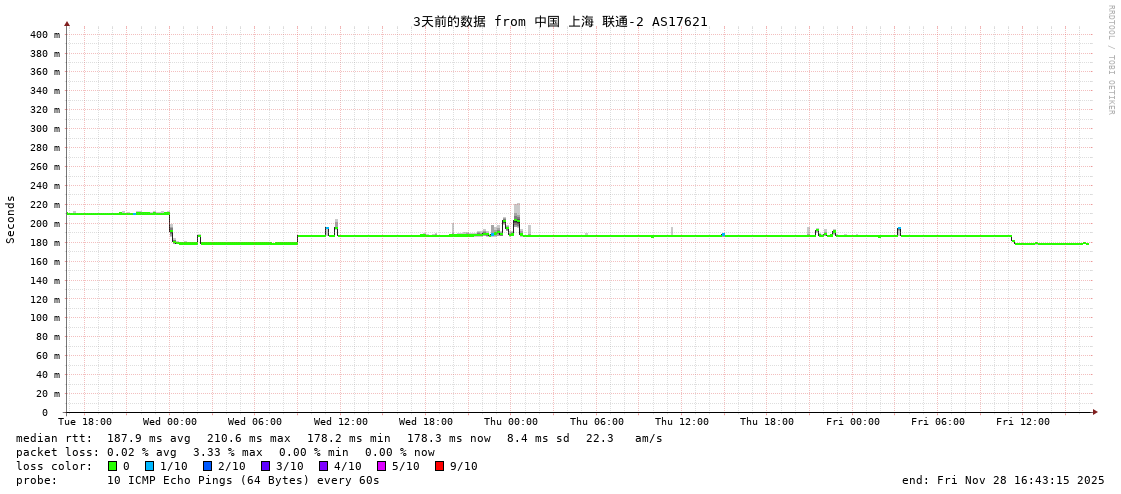Click the graph title mentioning AS17621
This screenshot has height=494, width=1121.
[x=560, y=21]
